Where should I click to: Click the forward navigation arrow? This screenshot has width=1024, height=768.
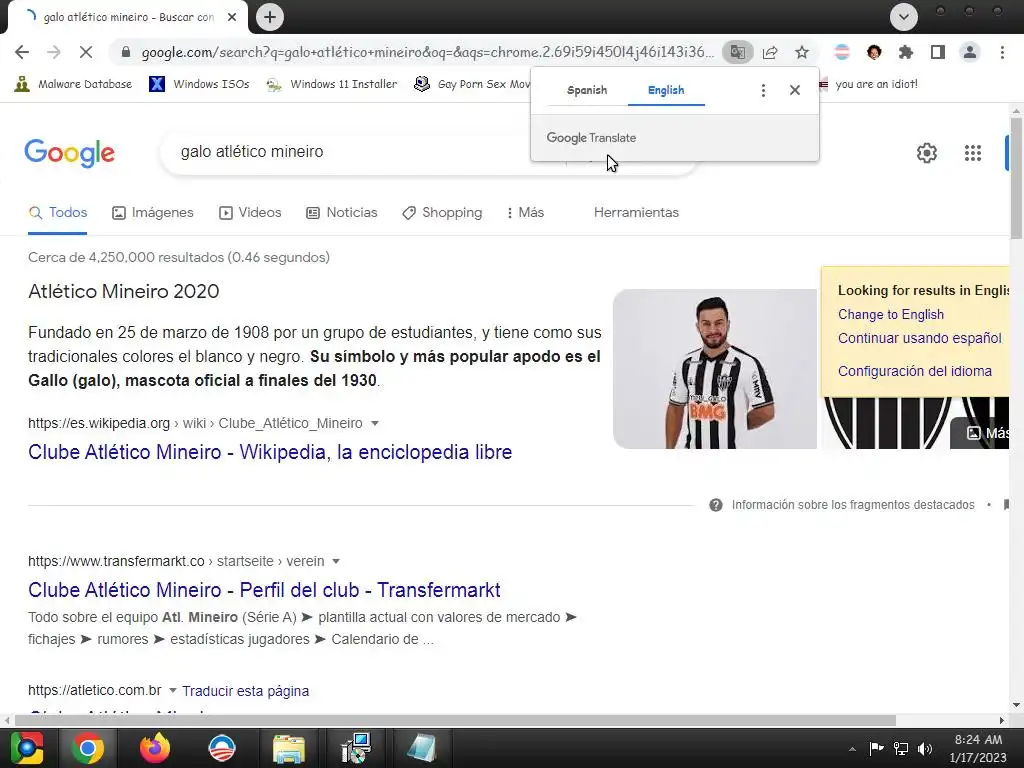(x=54, y=52)
